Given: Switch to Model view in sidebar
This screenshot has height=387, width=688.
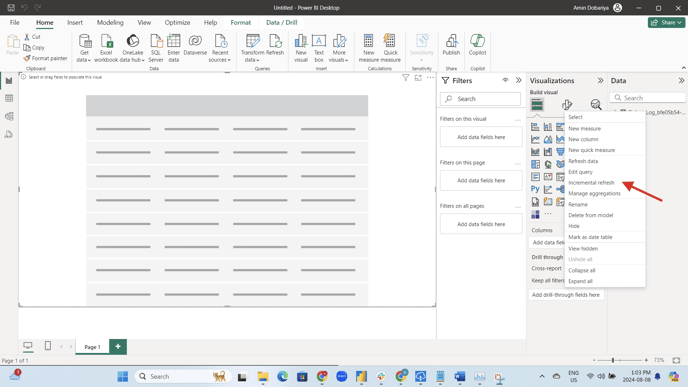Looking at the screenshot, I should coord(9,116).
